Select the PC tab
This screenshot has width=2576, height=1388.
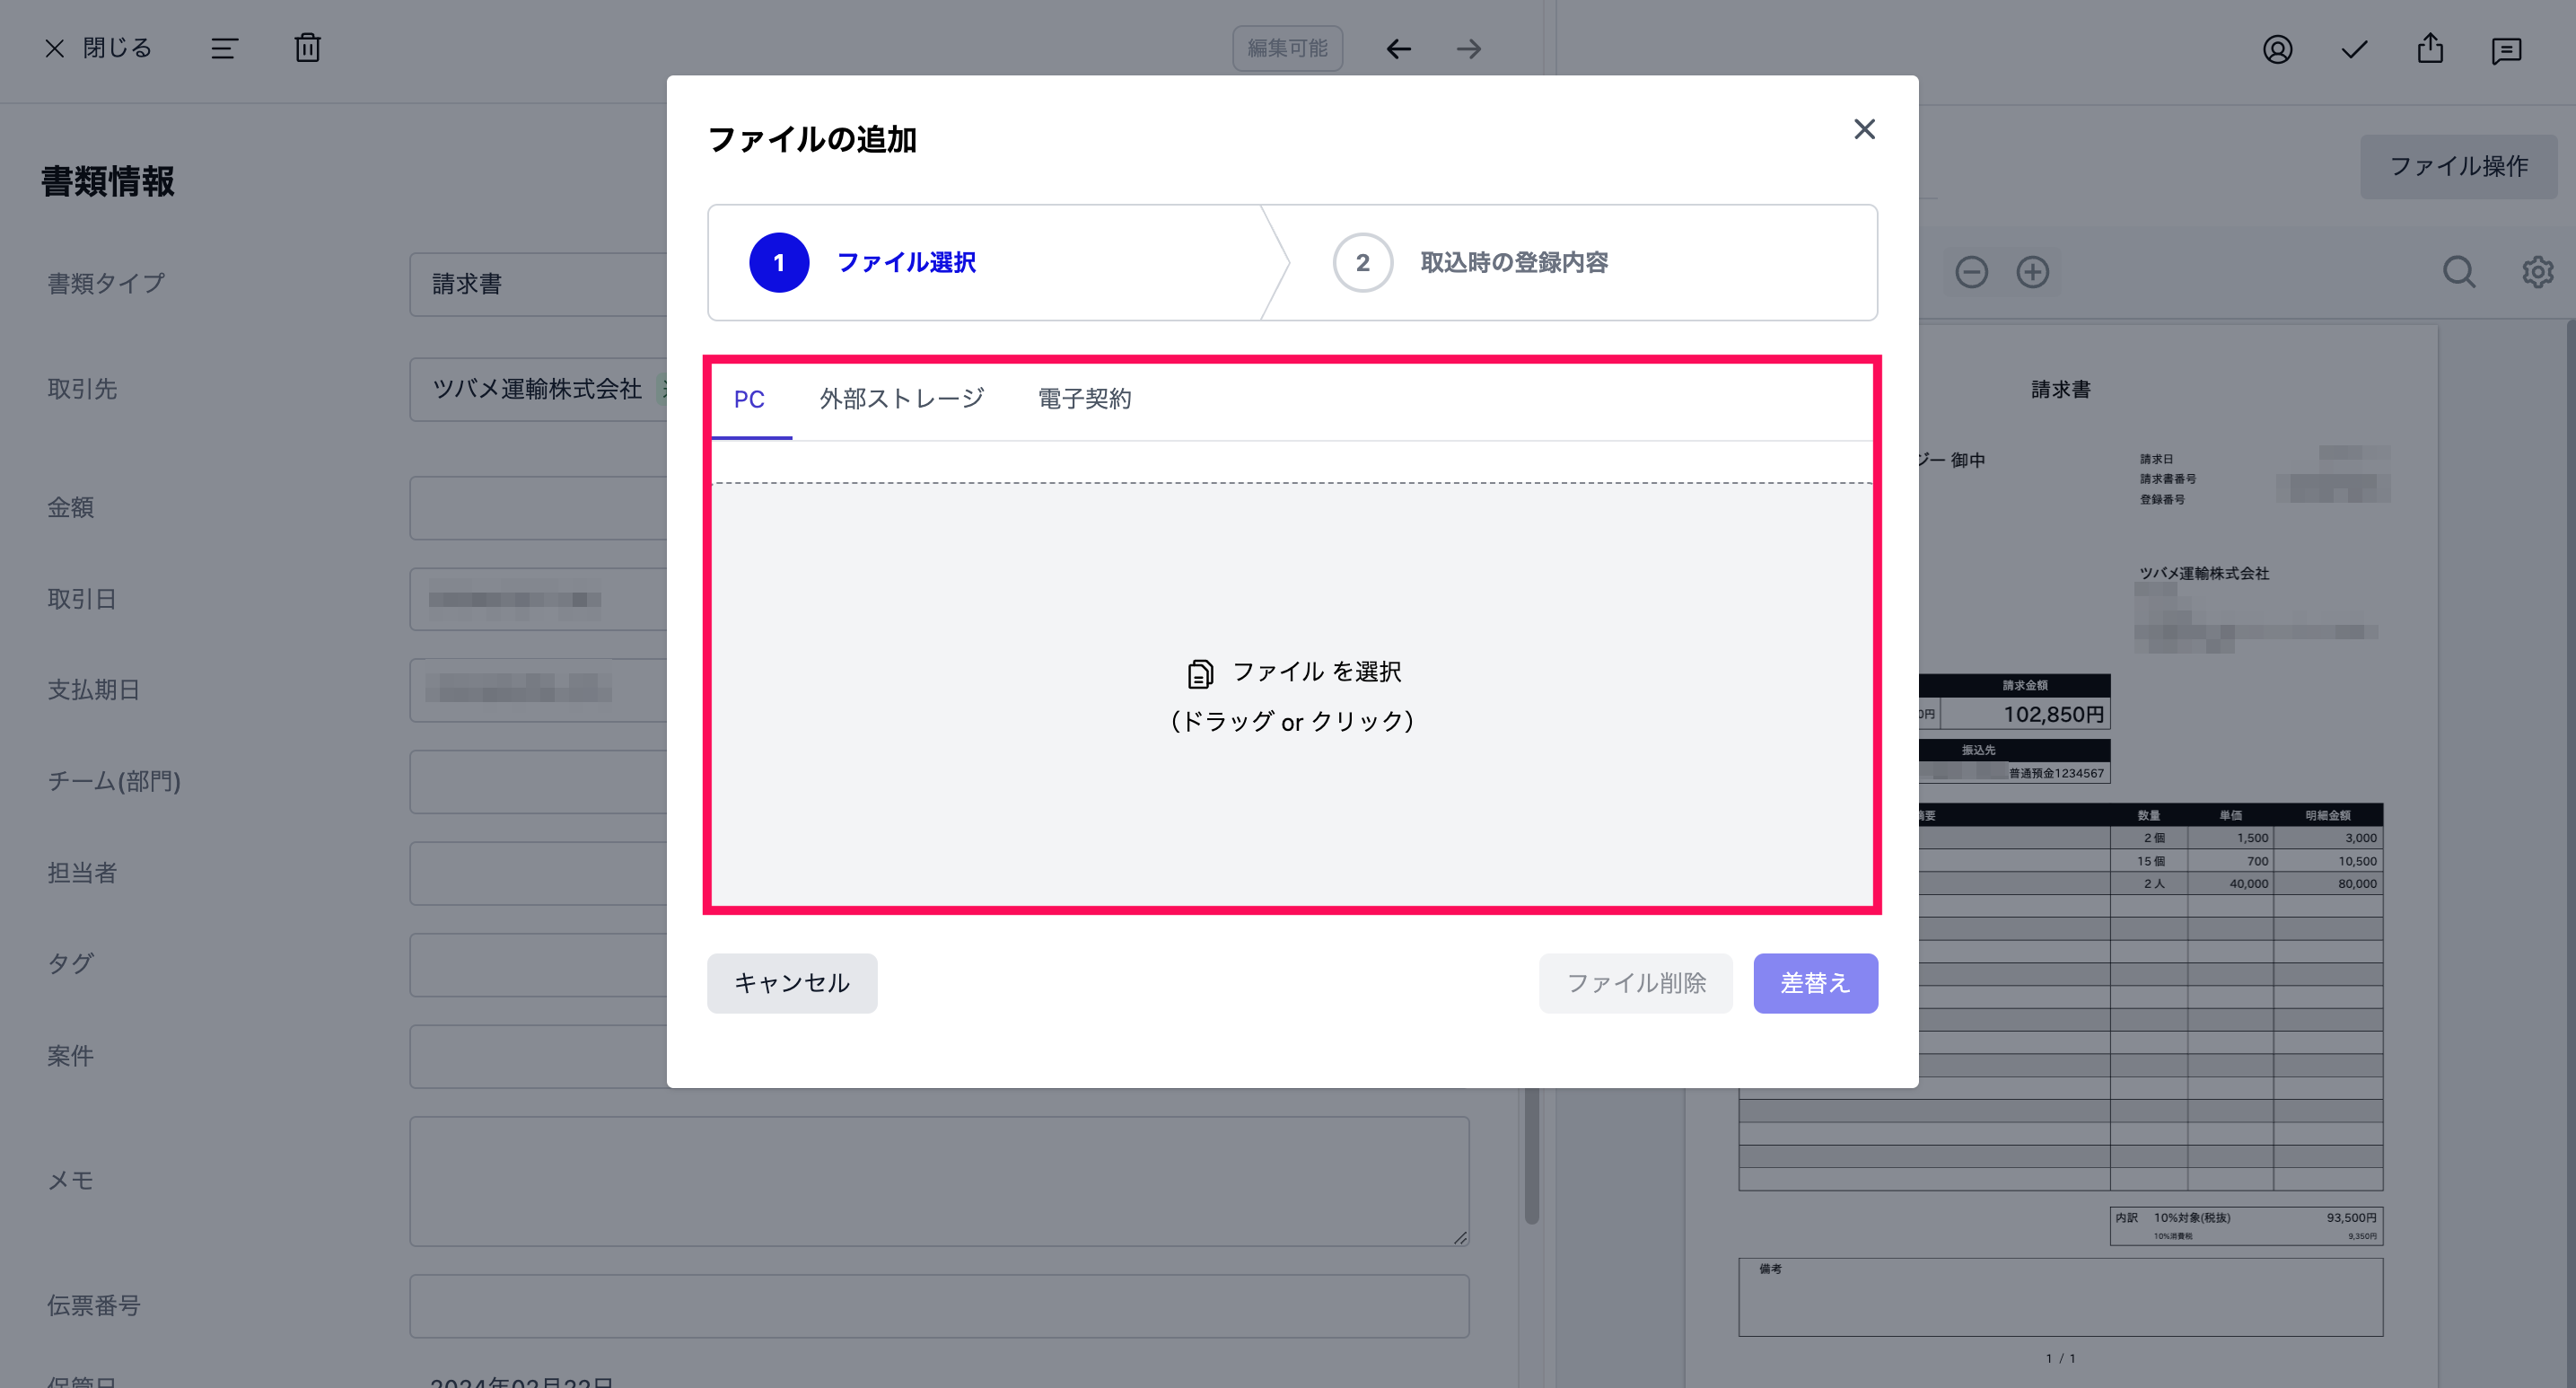click(x=749, y=399)
